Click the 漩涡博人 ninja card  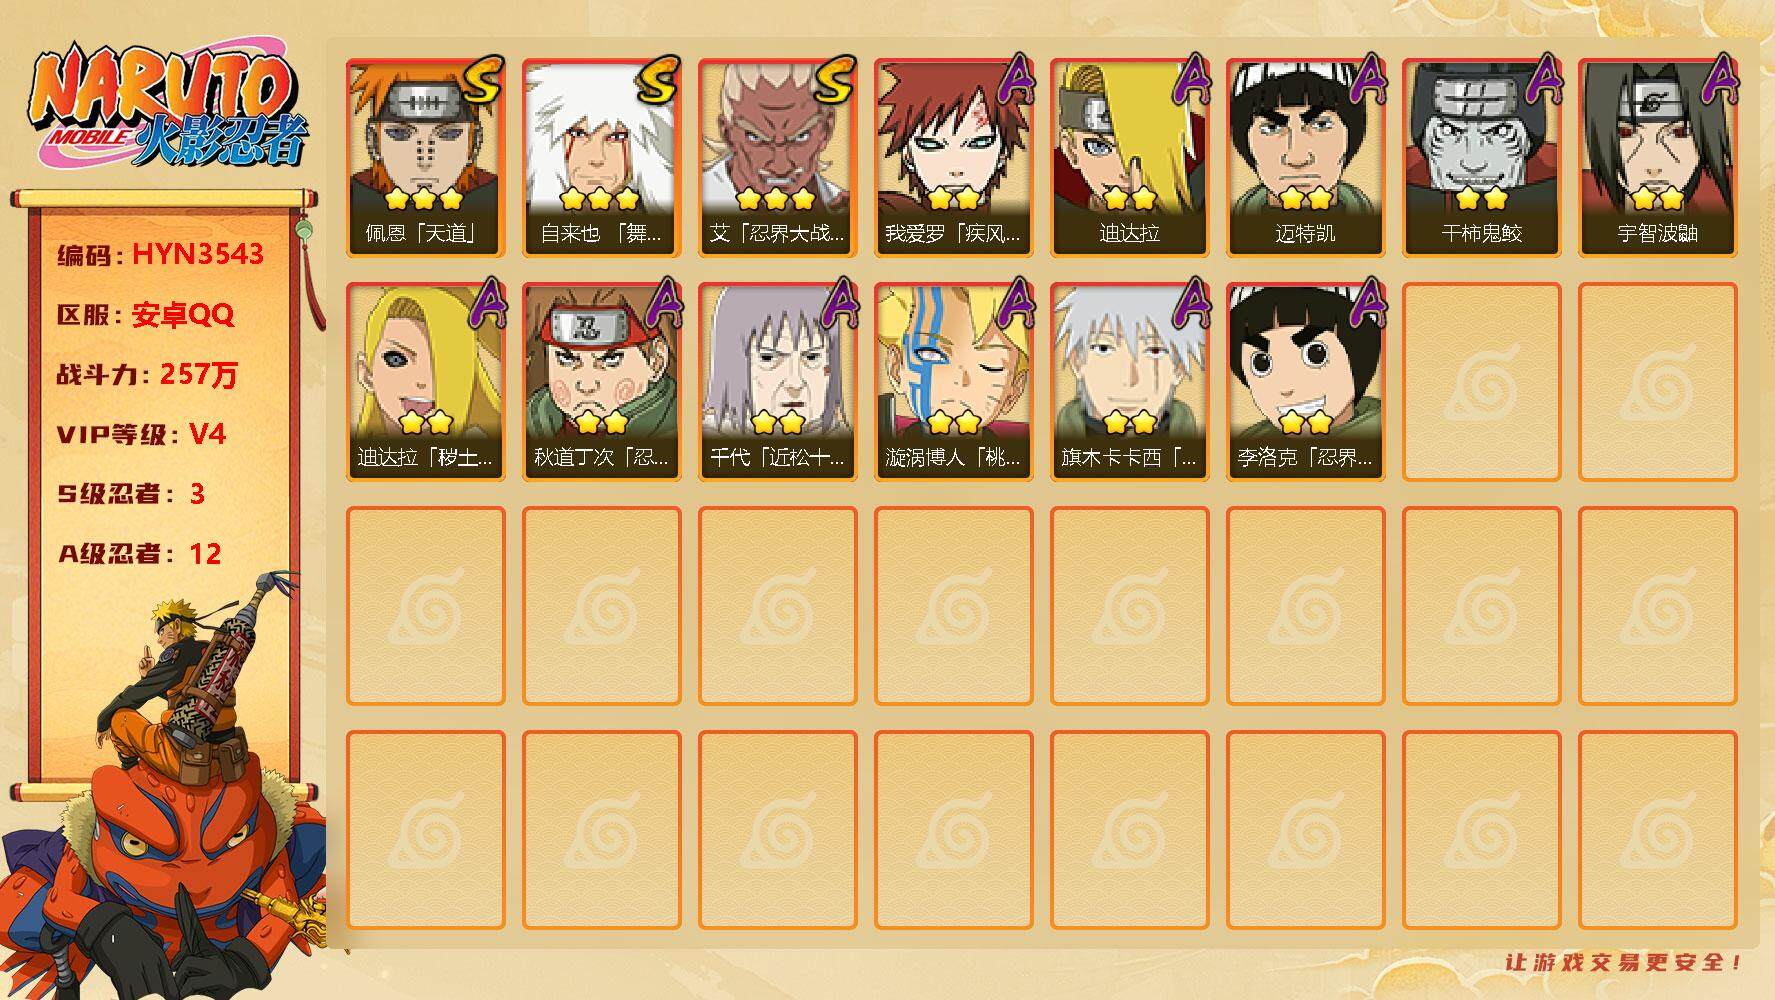tap(953, 381)
